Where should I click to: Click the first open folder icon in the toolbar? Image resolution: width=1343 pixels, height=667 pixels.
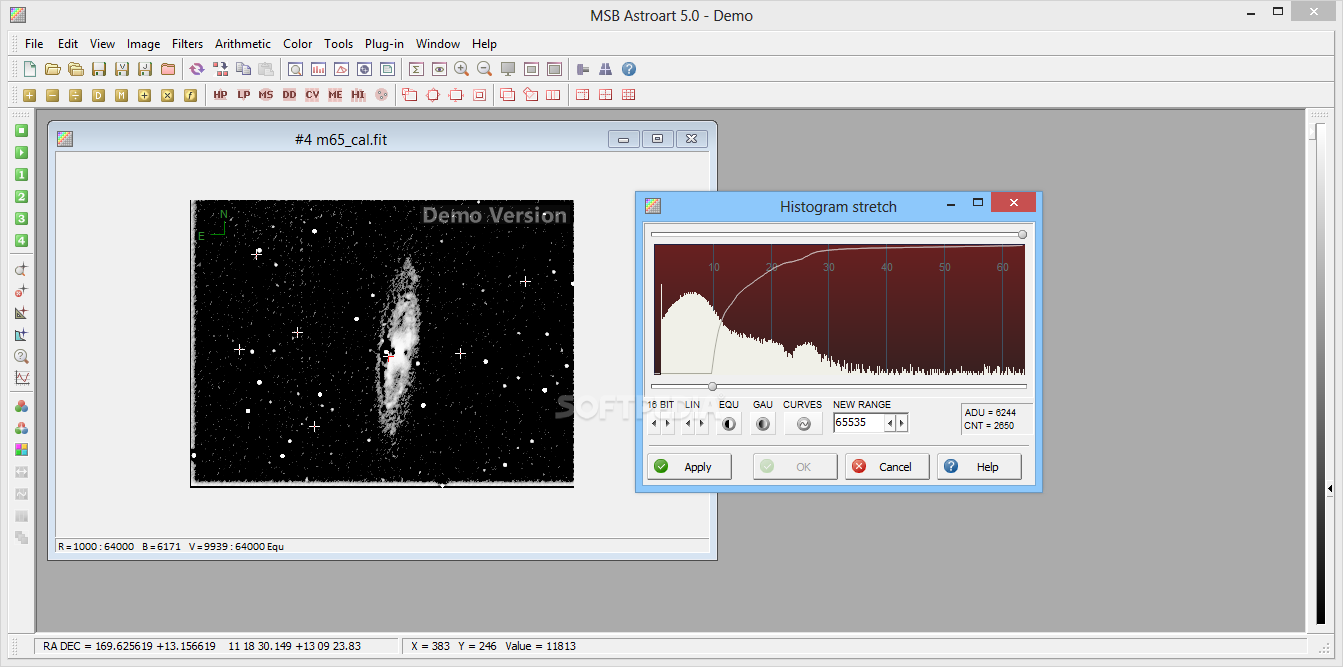tap(52, 69)
